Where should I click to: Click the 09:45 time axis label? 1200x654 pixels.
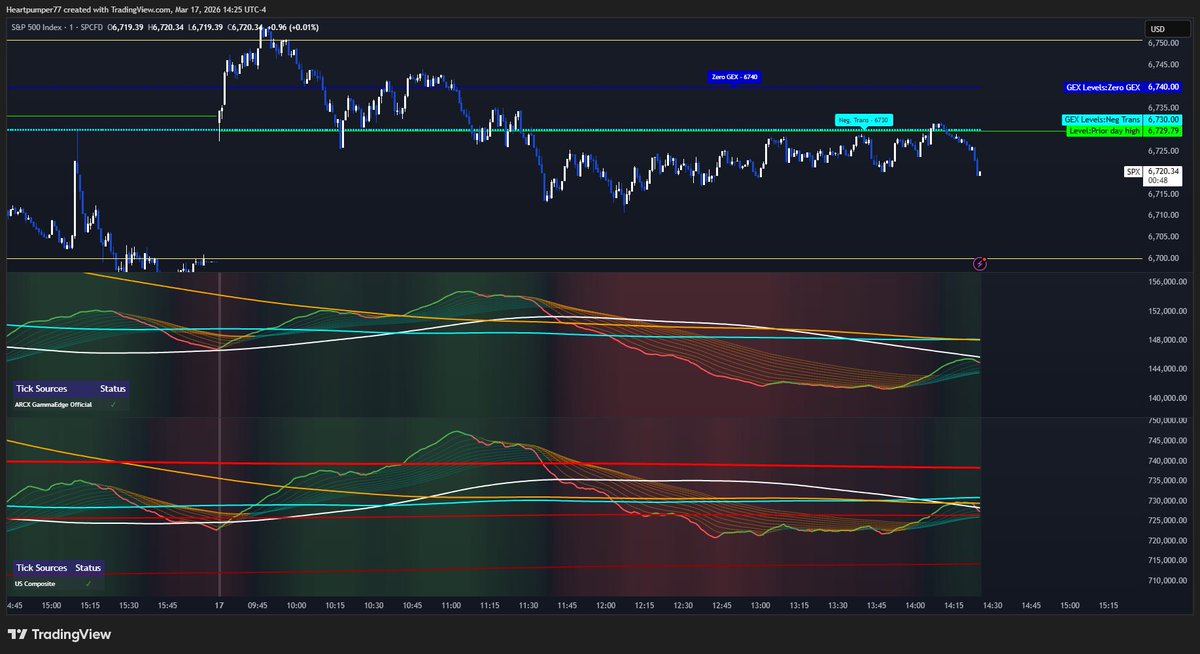coord(257,605)
